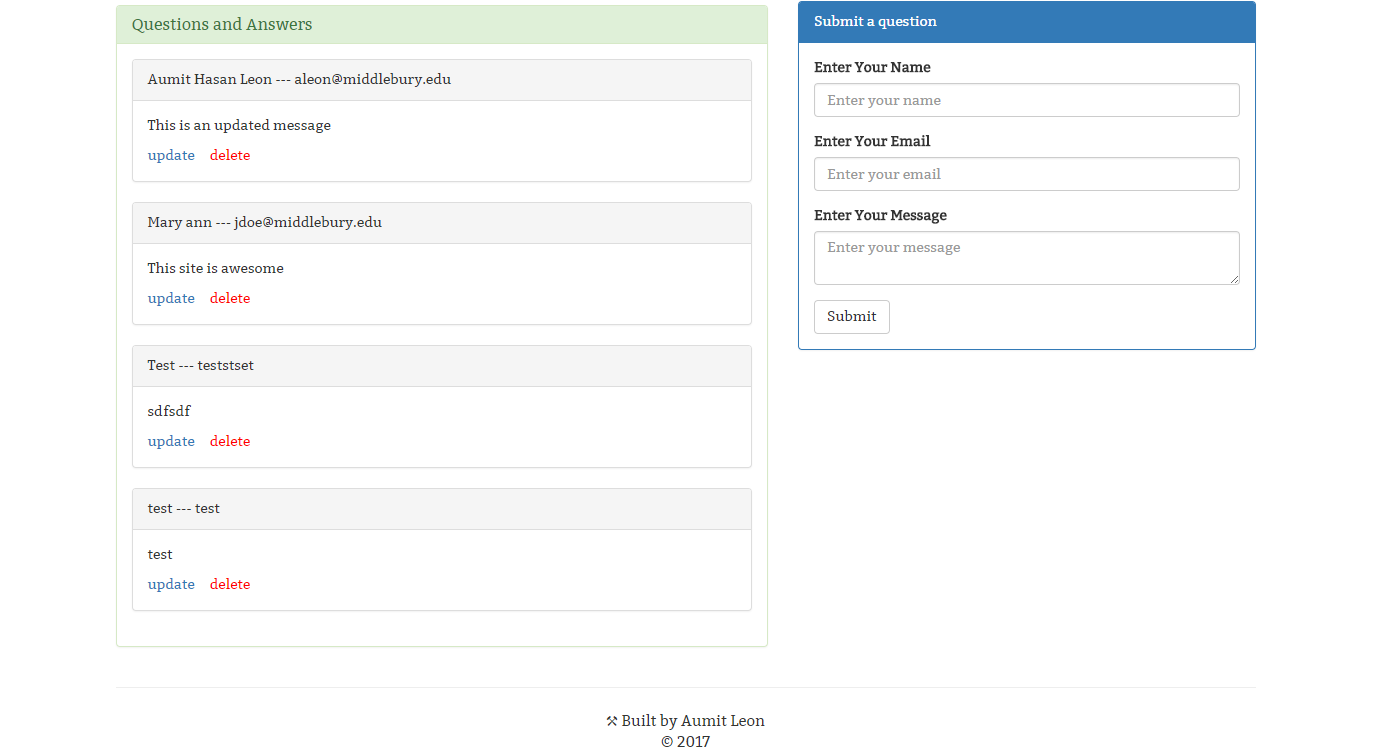1389x756 pixels.
Task: Click 'This is an updated message' text
Action: coord(239,126)
